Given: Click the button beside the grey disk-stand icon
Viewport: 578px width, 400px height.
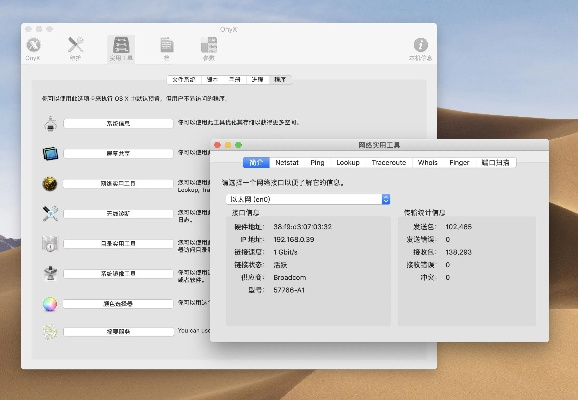Looking at the screenshot, I should click(x=118, y=274).
